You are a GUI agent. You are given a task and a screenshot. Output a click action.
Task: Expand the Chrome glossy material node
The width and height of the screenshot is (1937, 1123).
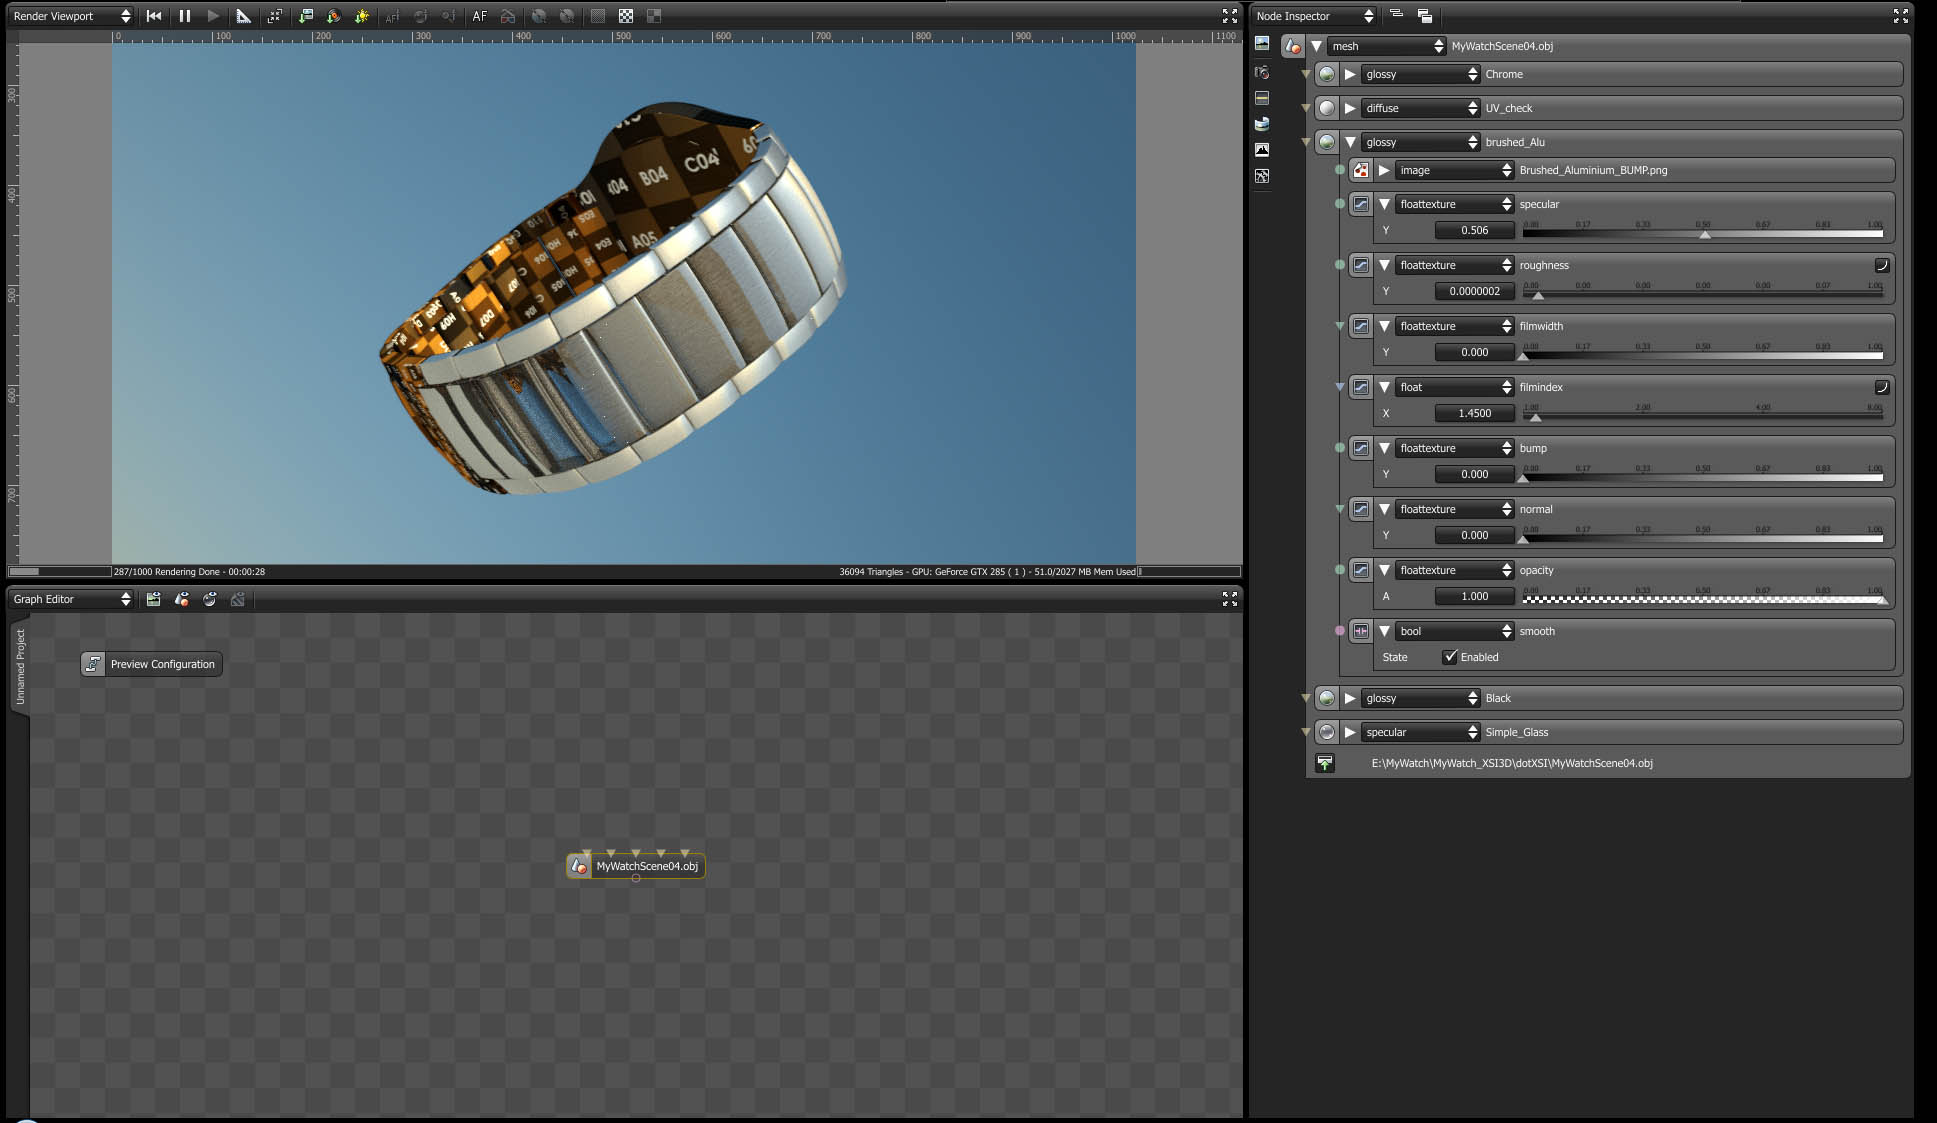click(x=1350, y=74)
